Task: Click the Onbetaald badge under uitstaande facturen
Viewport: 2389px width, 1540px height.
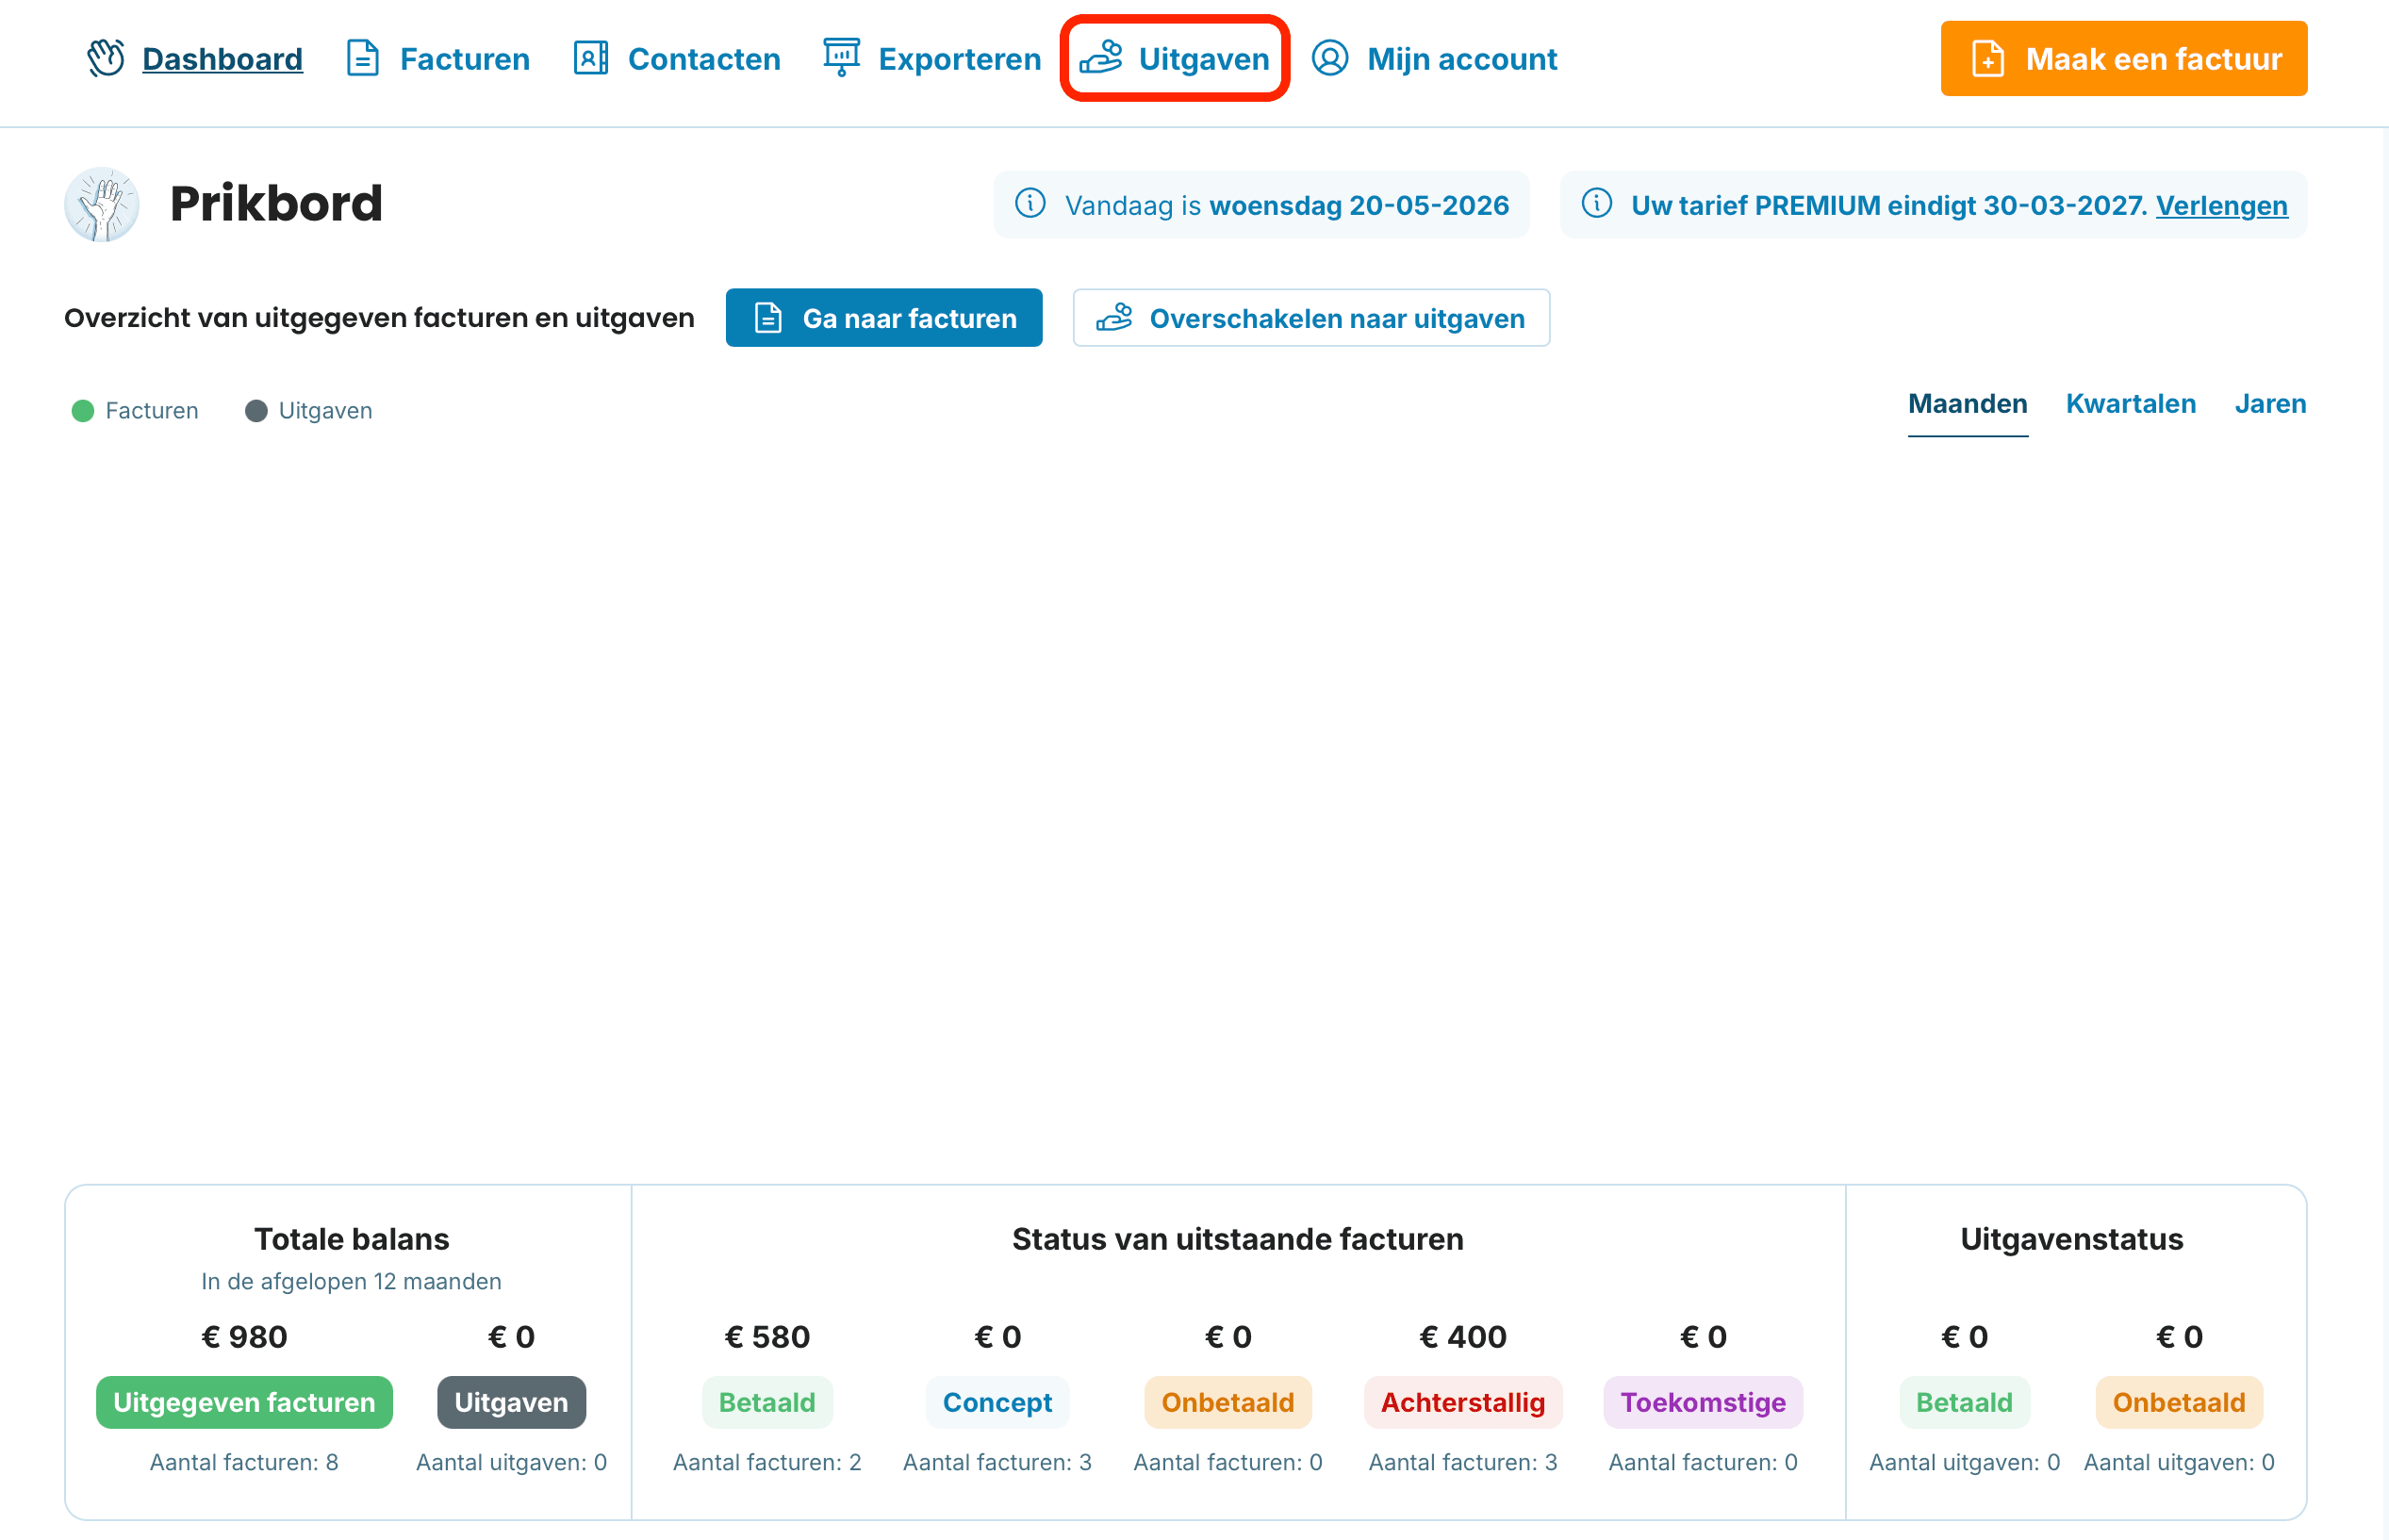Action: tap(1227, 1402)
